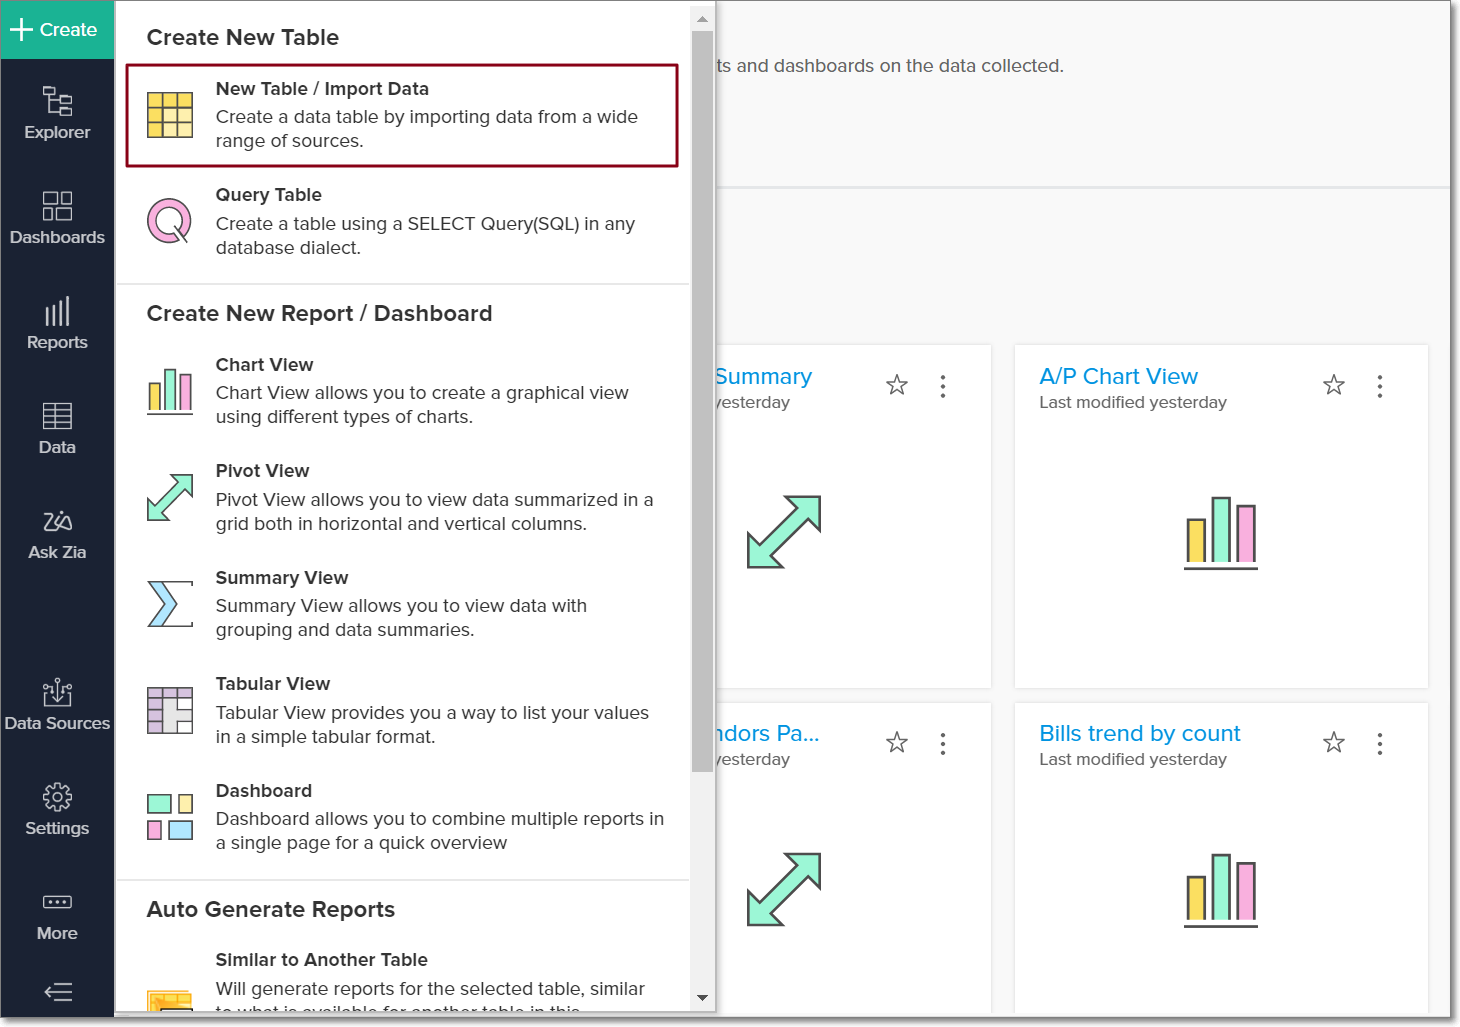
Task: Collapse the left sidebar panel
Action: [58, 992]
